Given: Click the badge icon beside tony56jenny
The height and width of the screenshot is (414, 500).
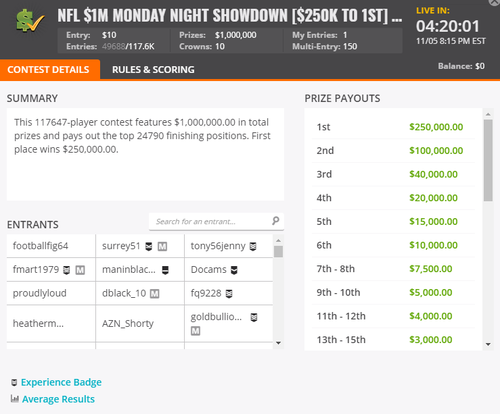Looking at the screenshot, I should coord(253,247).
